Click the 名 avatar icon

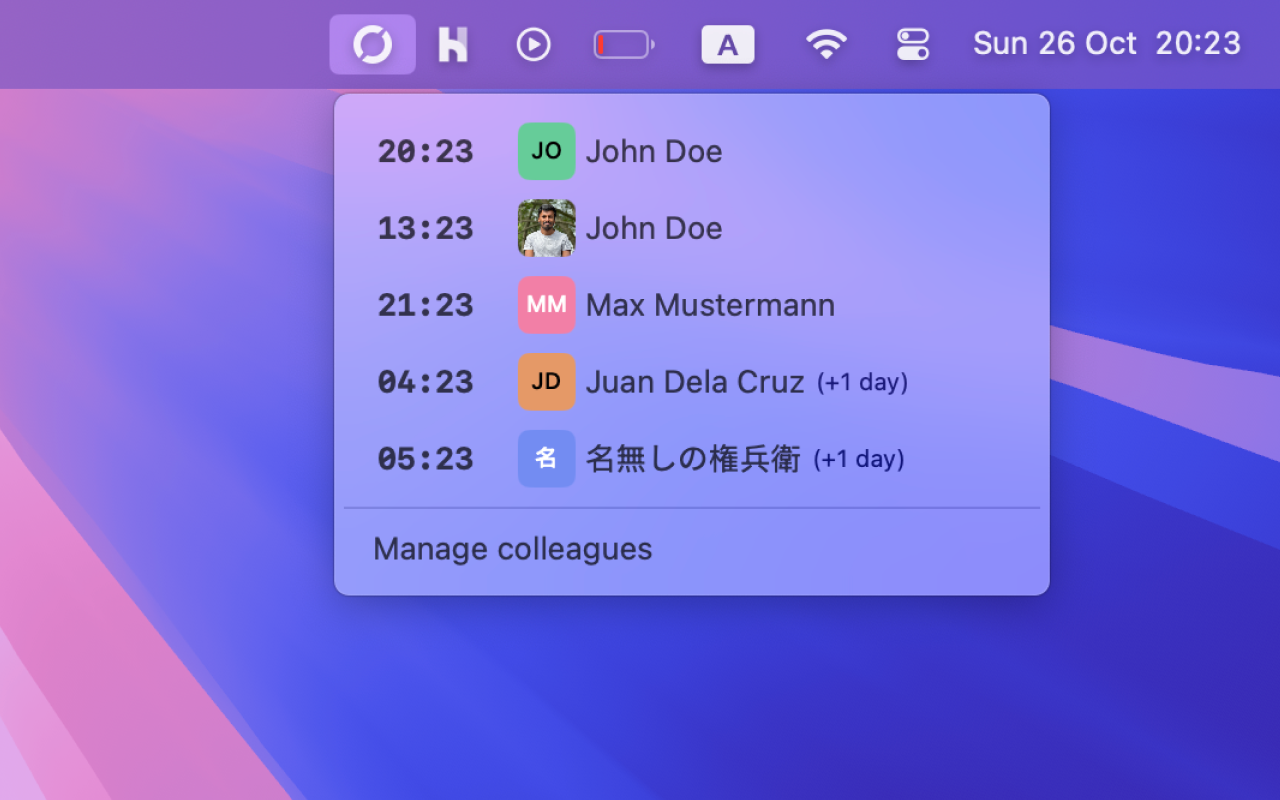point(546,458)
